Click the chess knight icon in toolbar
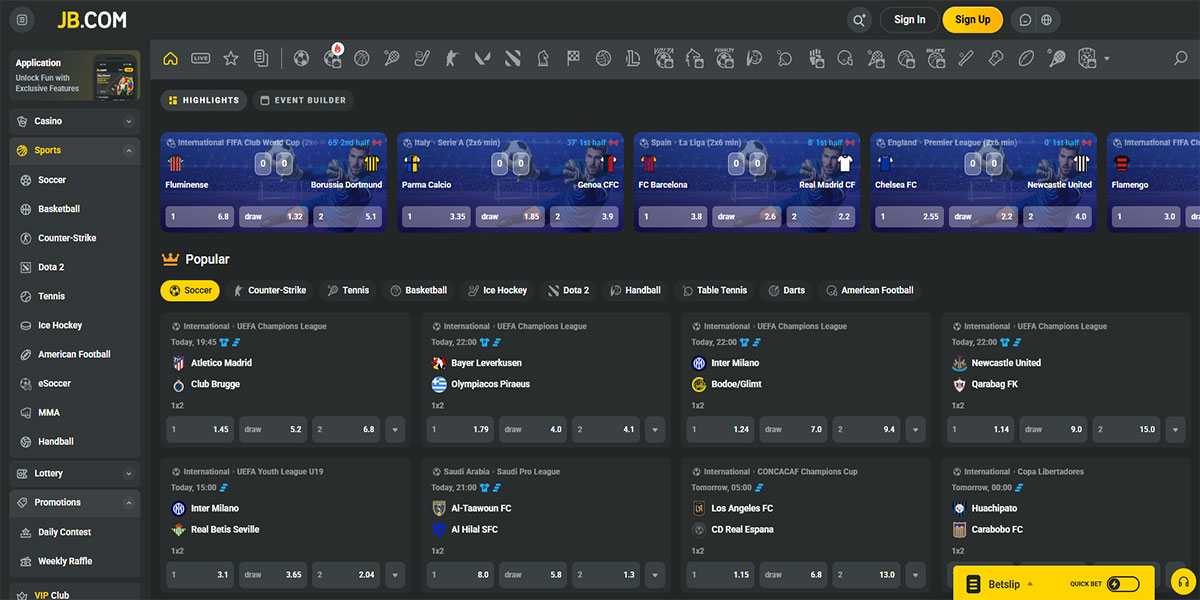Image resolution: width=1200 pixels, height=600 pixels. [543, 59]
